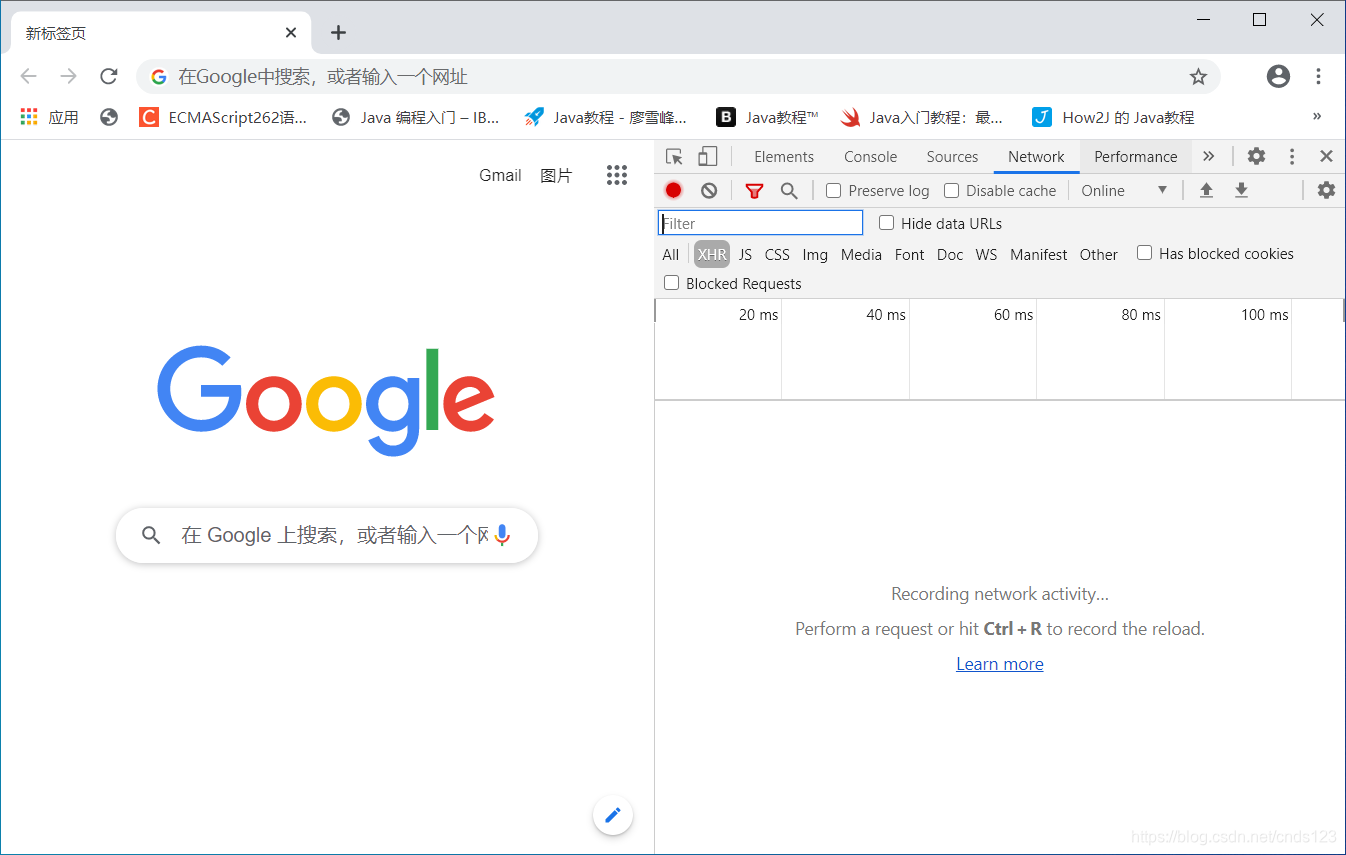
Task: Expand more DevTools tabs chevron
Action: [1208, 156]
